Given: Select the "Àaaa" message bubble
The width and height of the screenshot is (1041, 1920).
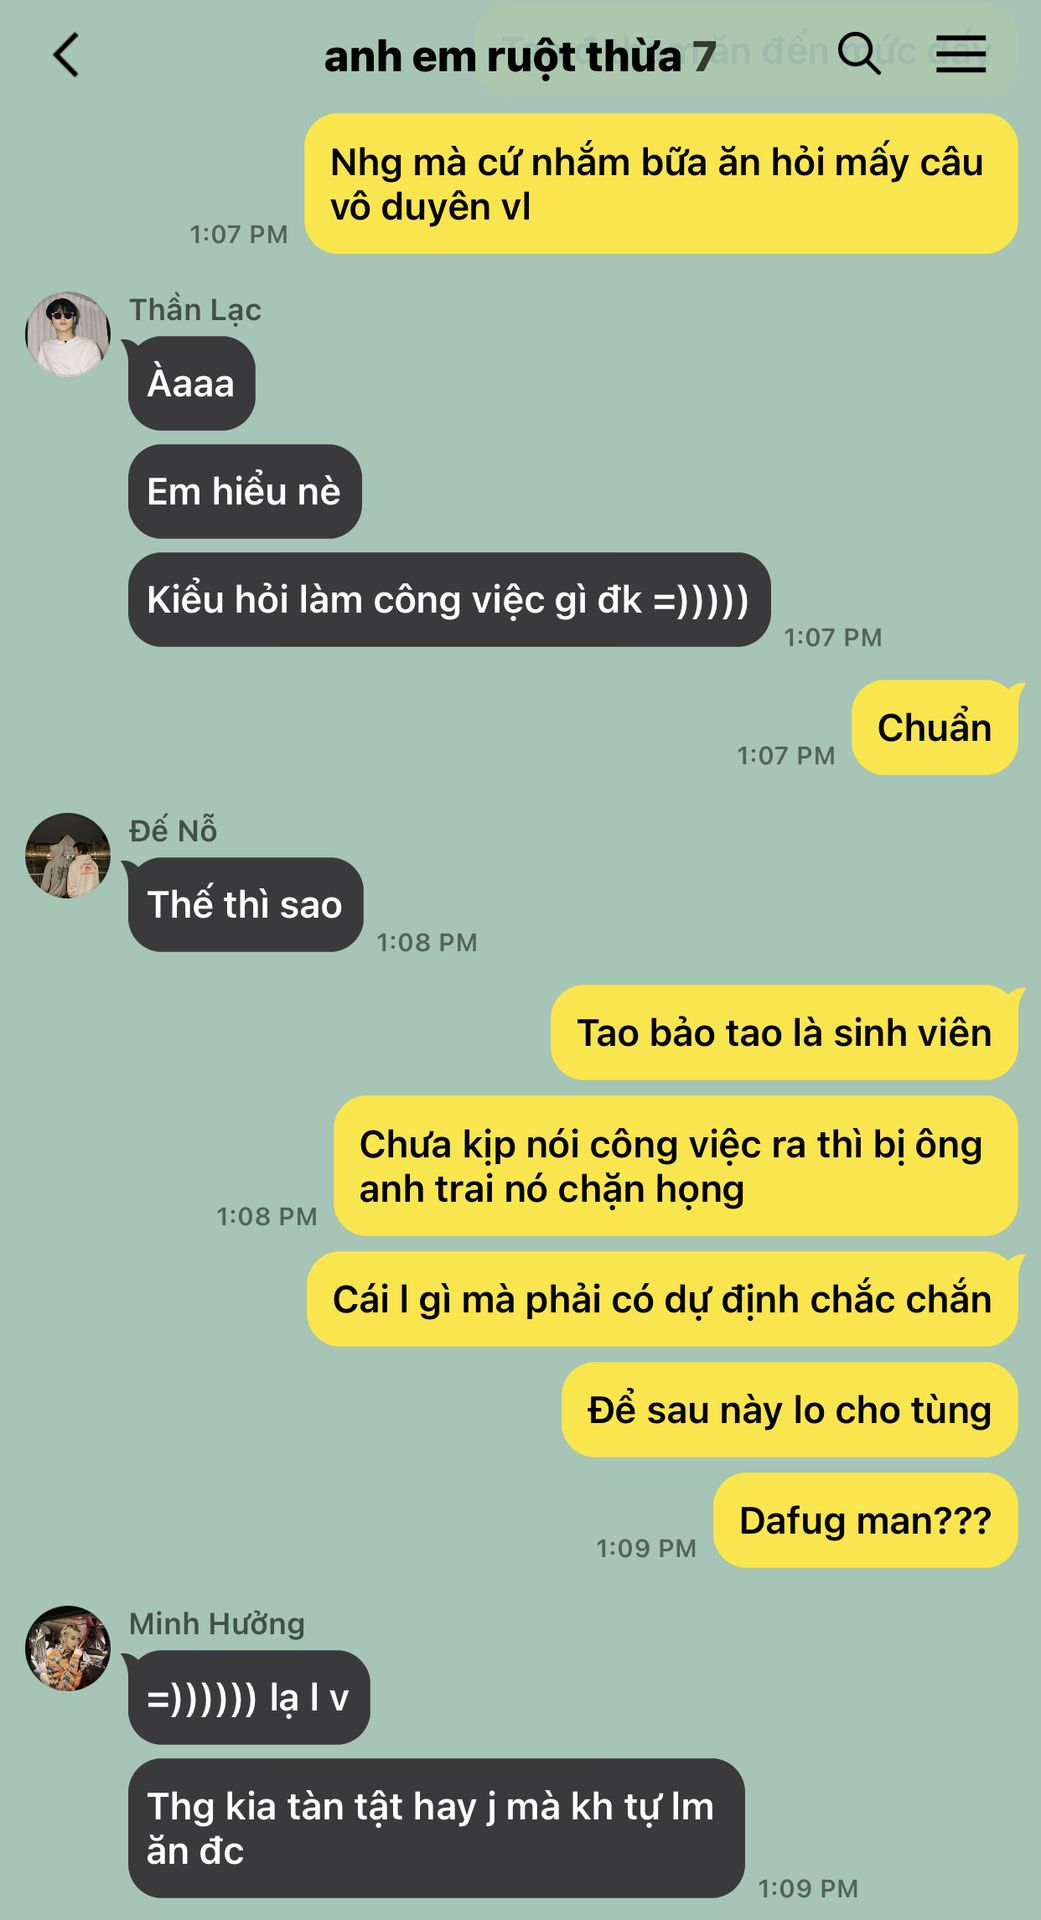Looking at the screenshot, I should [x=191, y=383].
